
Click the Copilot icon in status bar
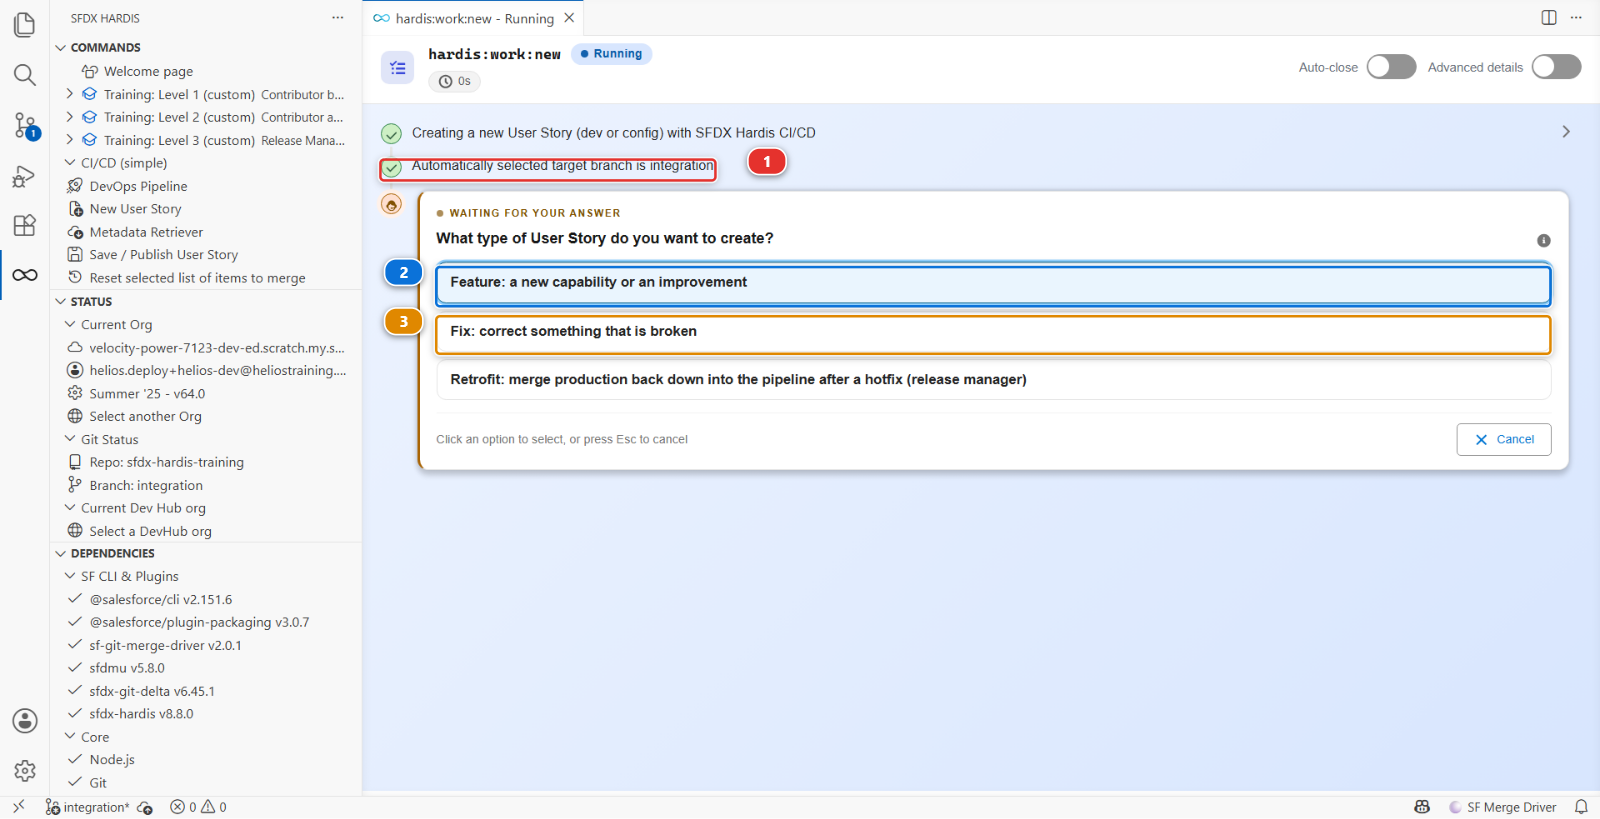pos(1422,807)
